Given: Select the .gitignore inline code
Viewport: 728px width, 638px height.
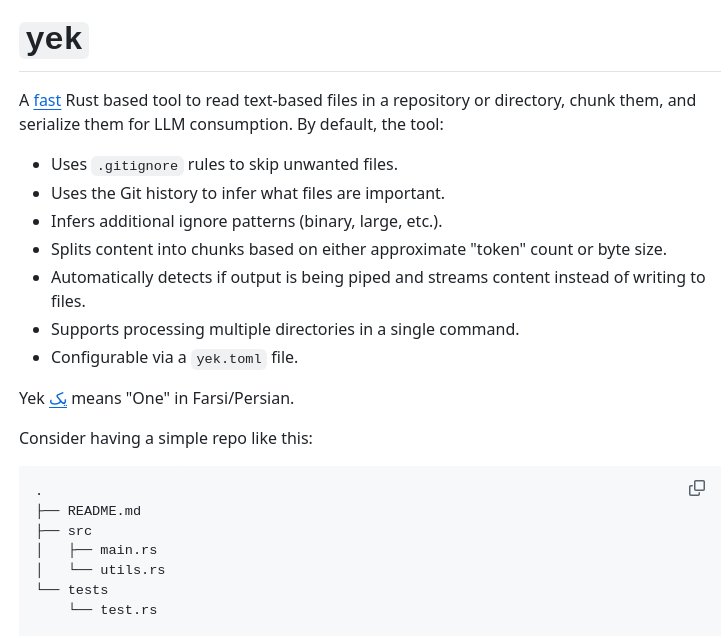Looking at the screenshot, I should click(137, 166).
